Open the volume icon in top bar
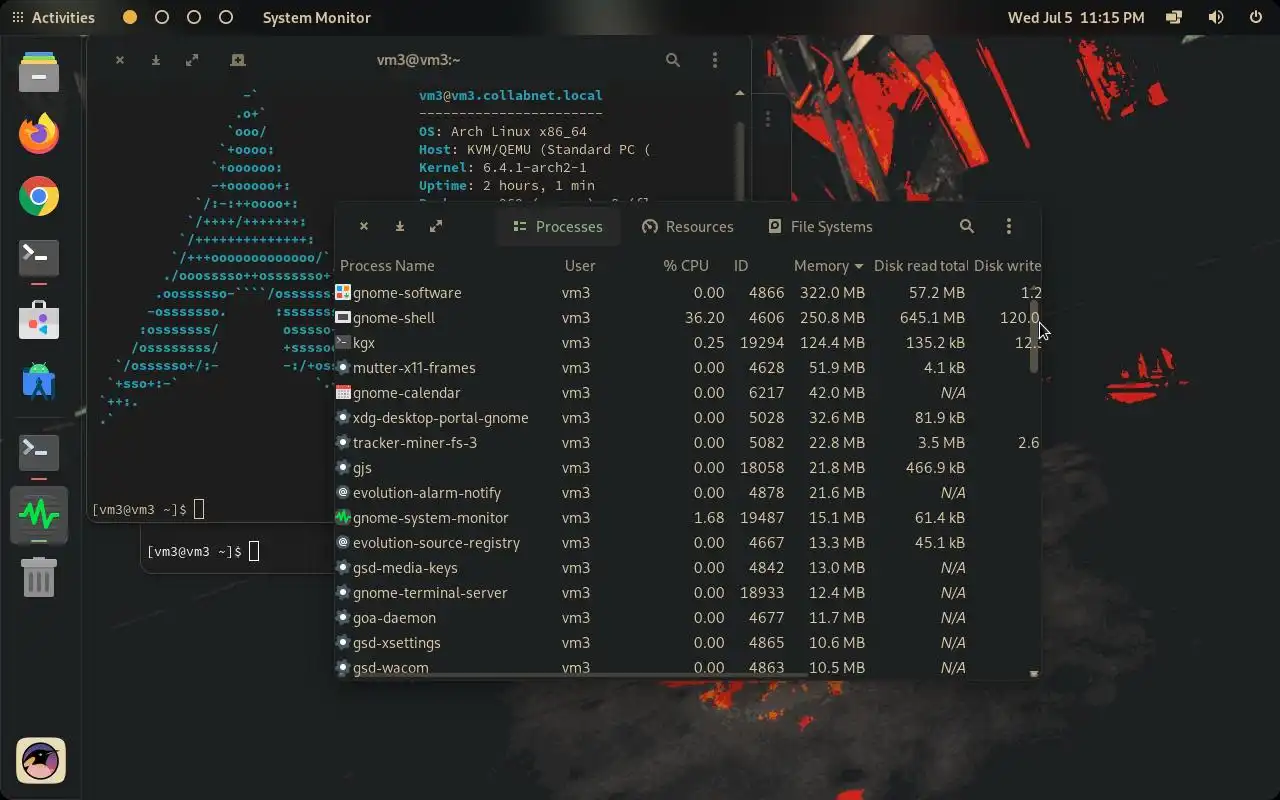Screen dimensions: 1280x800 1215,17
